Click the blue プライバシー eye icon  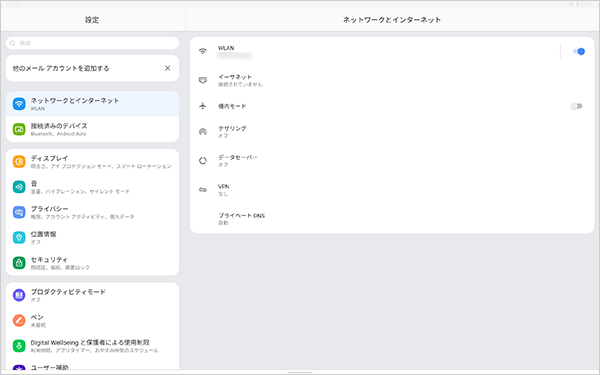[19, 212]
